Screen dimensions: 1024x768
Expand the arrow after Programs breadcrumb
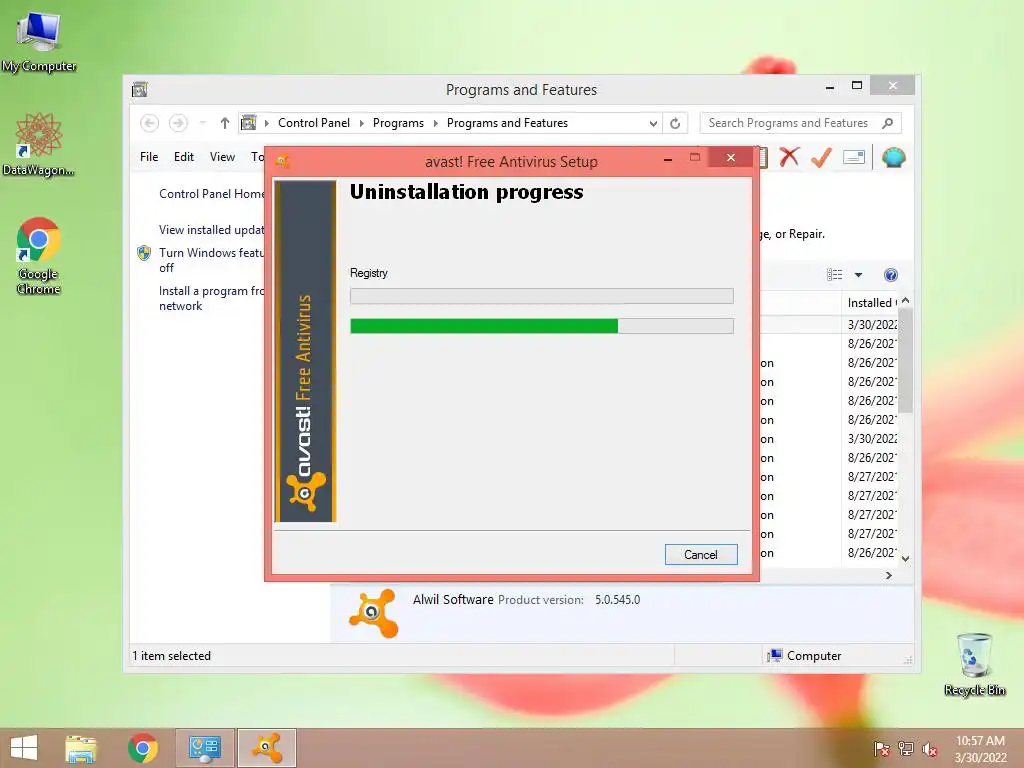pos(436,123)
